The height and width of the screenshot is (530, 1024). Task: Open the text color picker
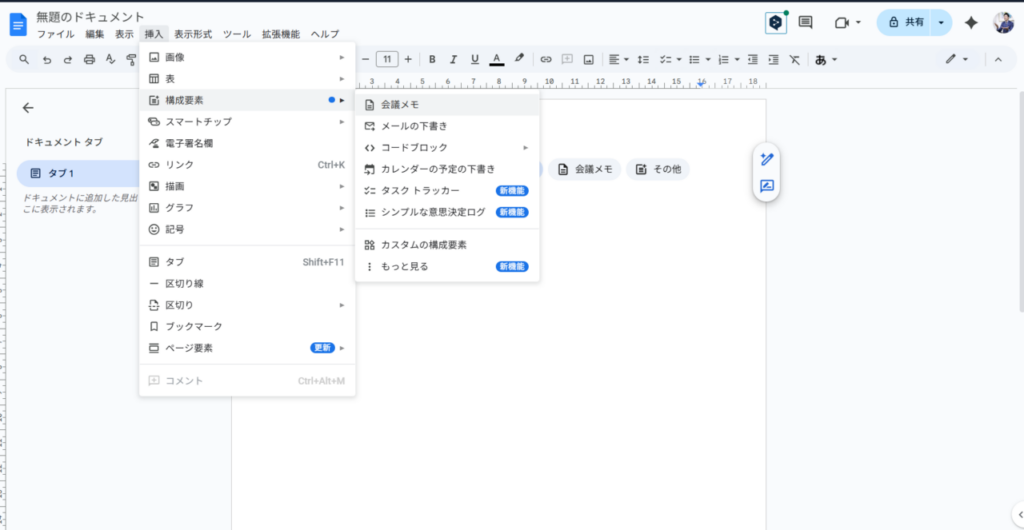(x=497, y=59)
